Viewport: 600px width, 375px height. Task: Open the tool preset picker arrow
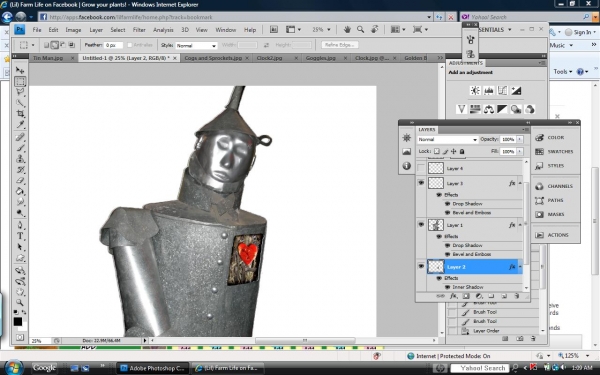(x=33, y=45)
